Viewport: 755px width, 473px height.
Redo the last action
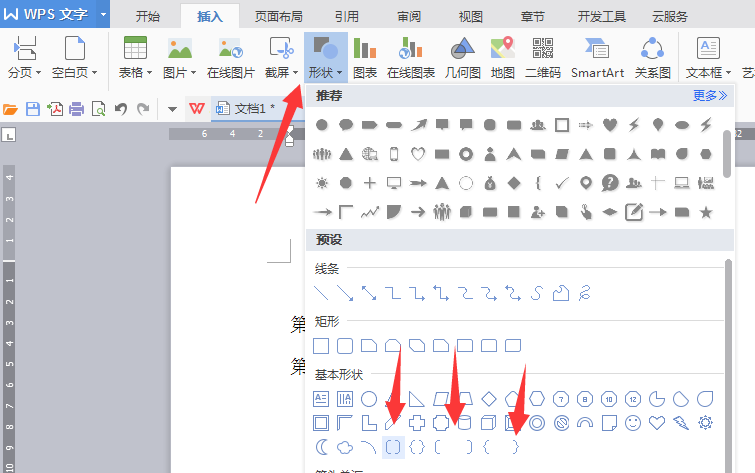click(143, 109)
